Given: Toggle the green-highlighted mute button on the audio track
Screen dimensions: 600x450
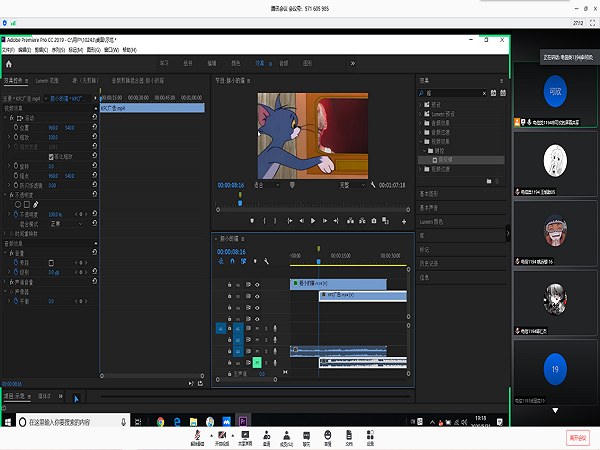Looking at the screenshot, I should [x=257, y=362].
